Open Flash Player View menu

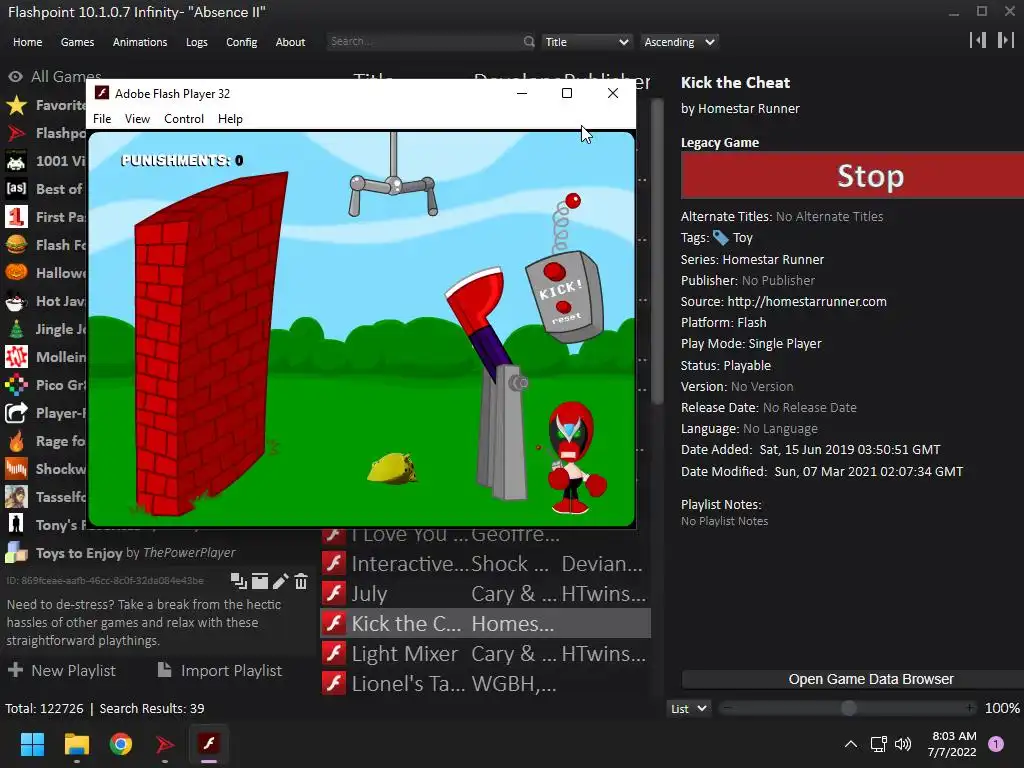pos(137,119)
